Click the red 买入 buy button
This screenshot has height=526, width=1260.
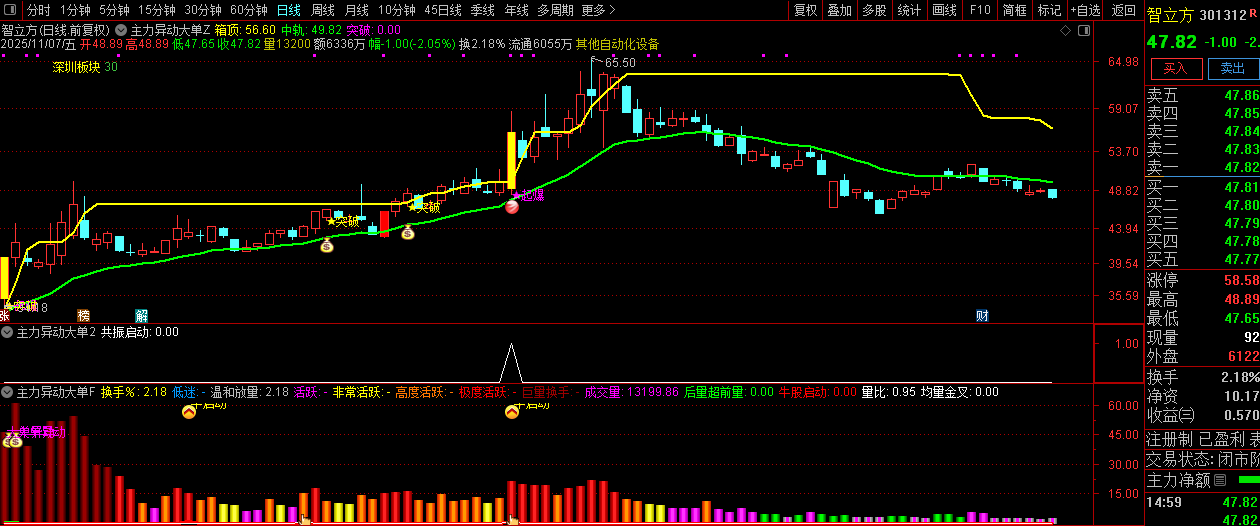pos(1176,68)
